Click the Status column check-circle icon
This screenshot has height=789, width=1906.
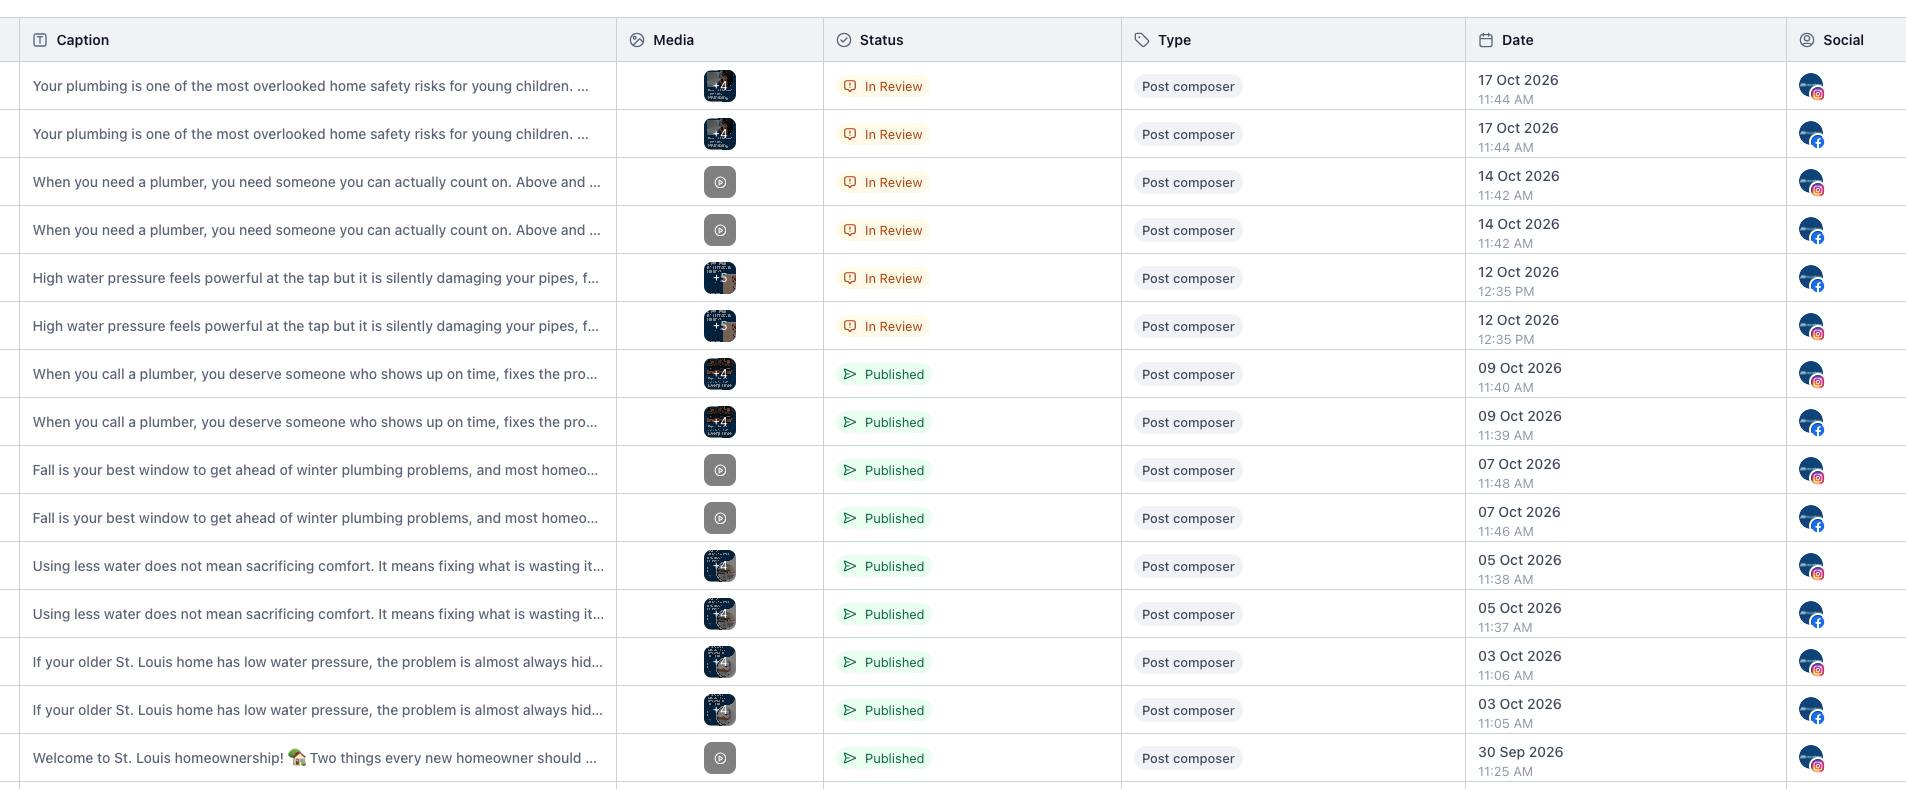tap(844, 40)
